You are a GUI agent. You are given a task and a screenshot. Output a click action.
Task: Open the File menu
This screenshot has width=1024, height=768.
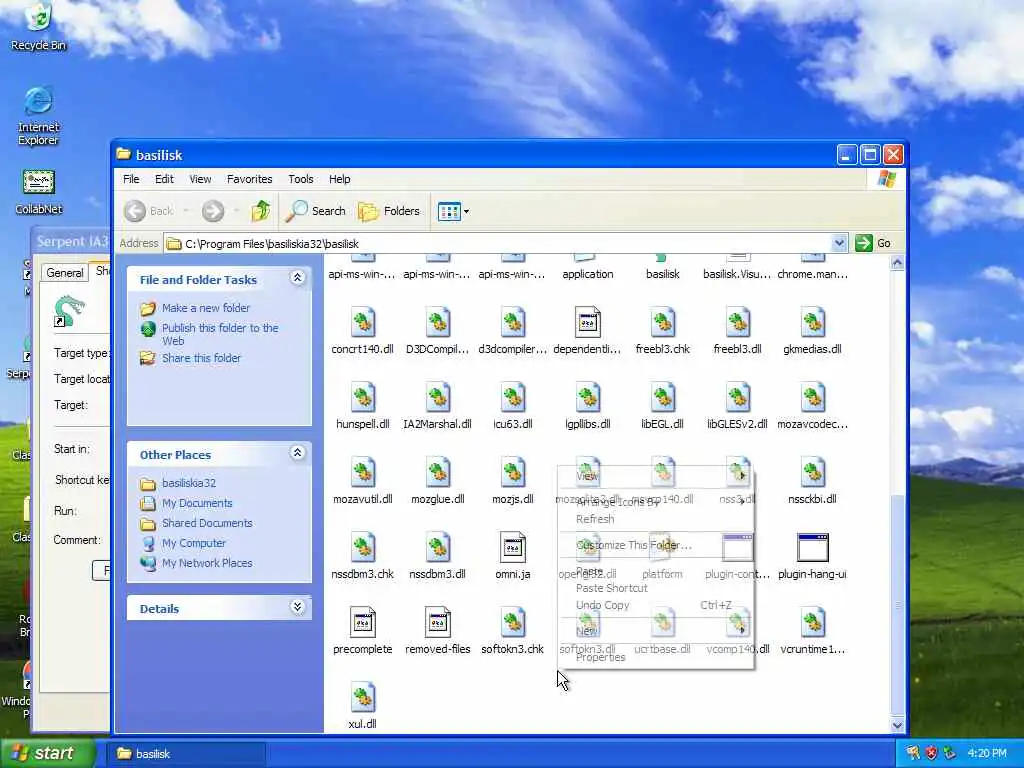[x=131, y=179]
